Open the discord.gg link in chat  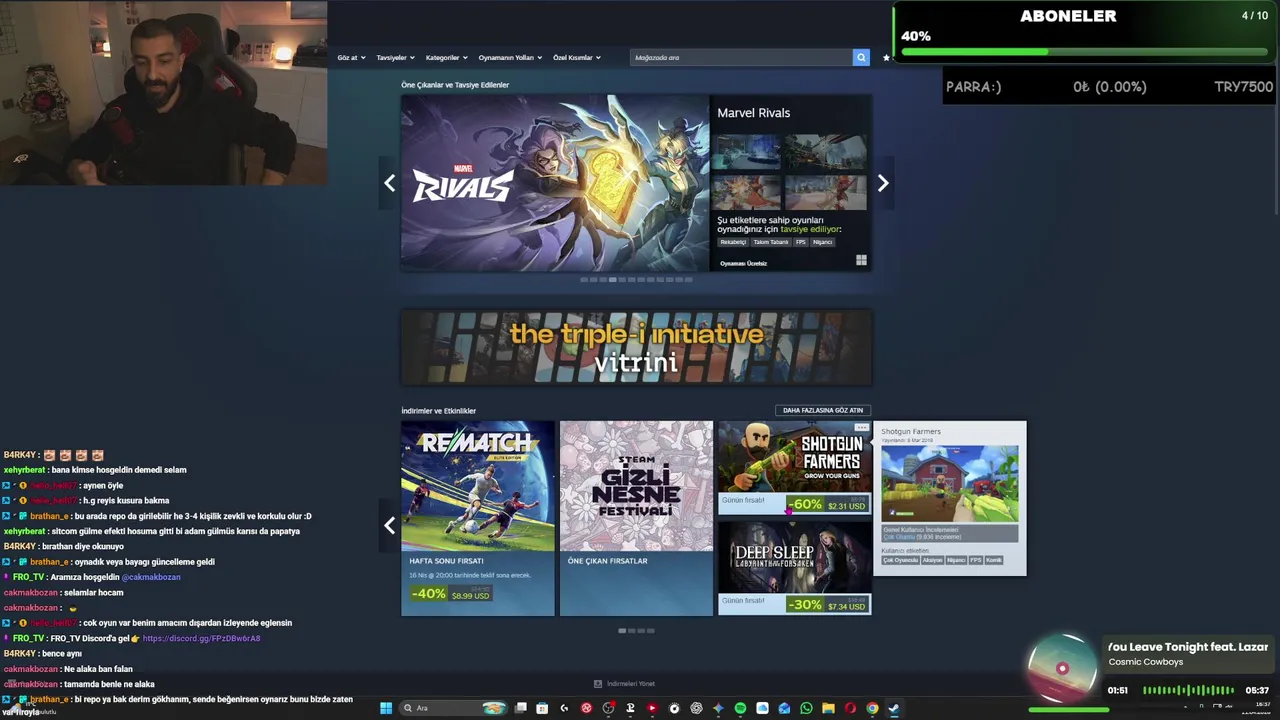pos(201,638)
